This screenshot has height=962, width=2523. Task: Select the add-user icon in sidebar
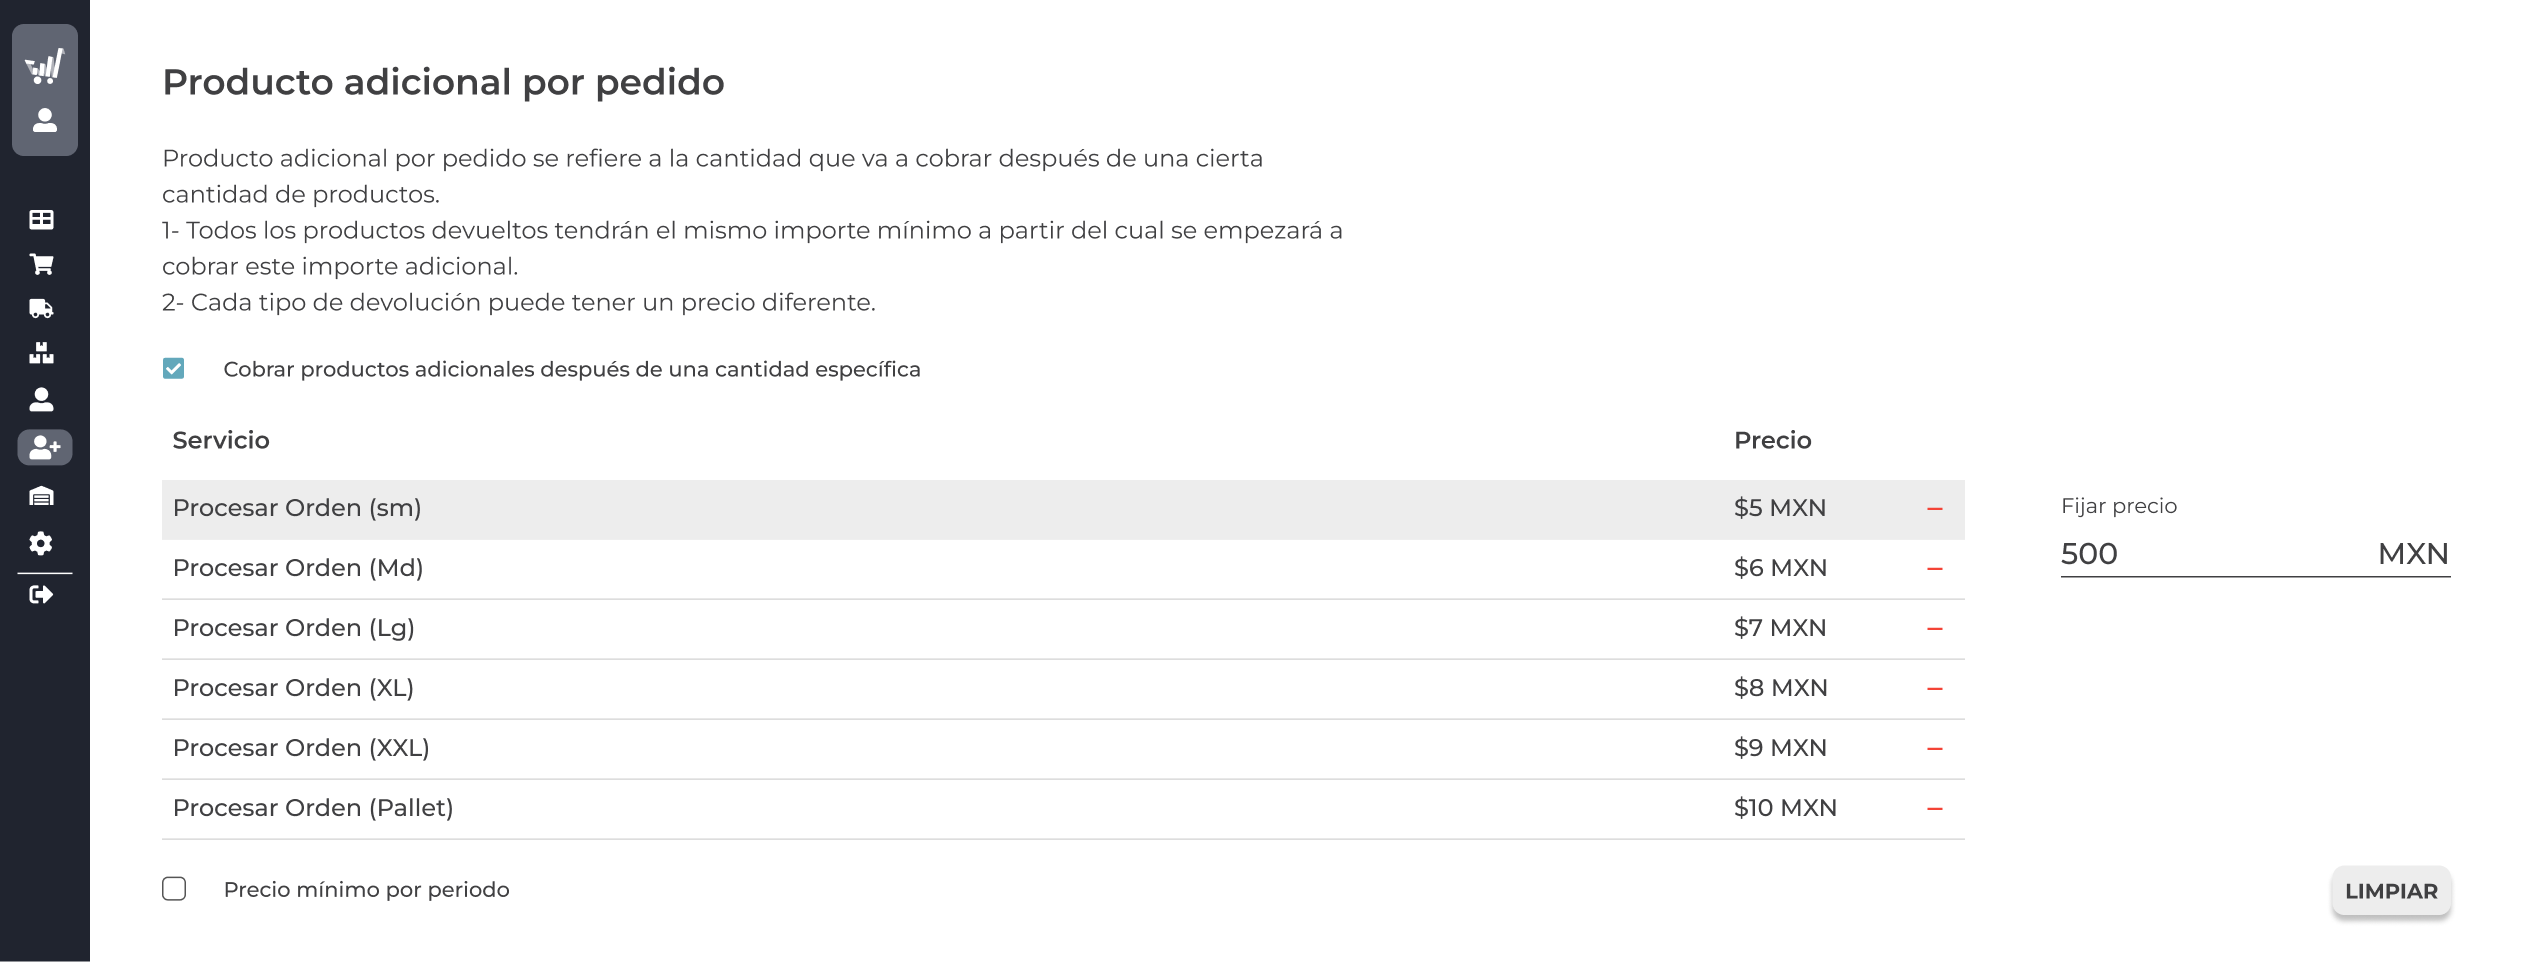pyautogui.click(x=45, y=447)
